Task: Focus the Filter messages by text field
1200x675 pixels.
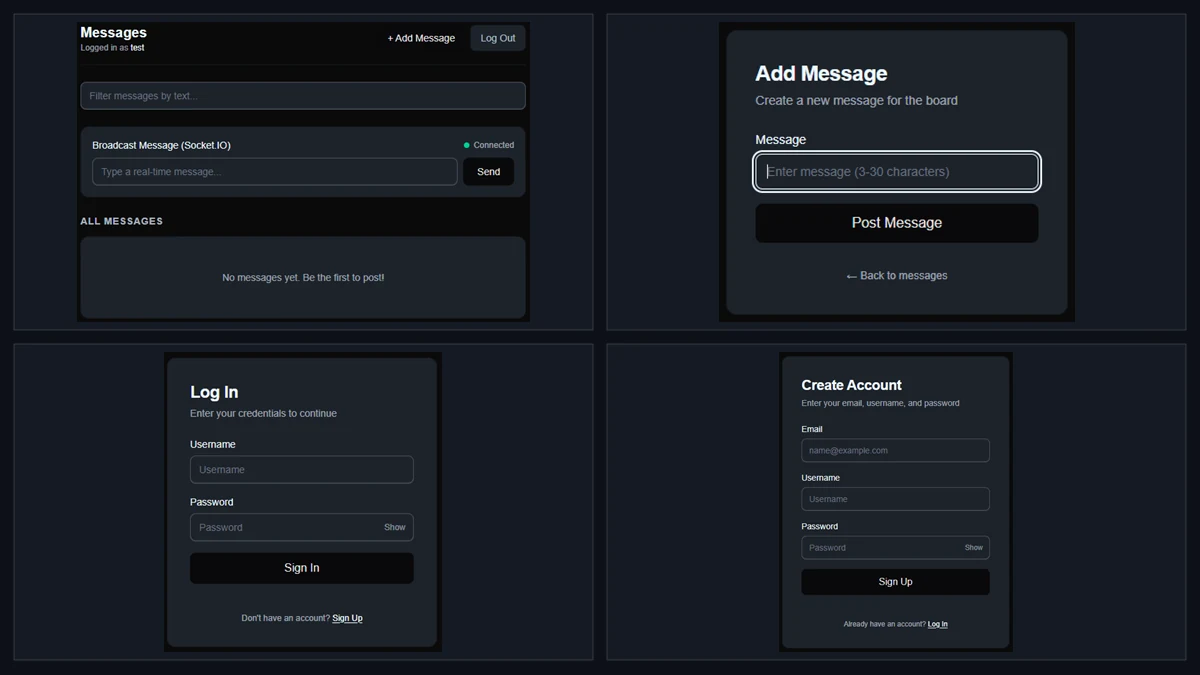Action: point(303,96)
